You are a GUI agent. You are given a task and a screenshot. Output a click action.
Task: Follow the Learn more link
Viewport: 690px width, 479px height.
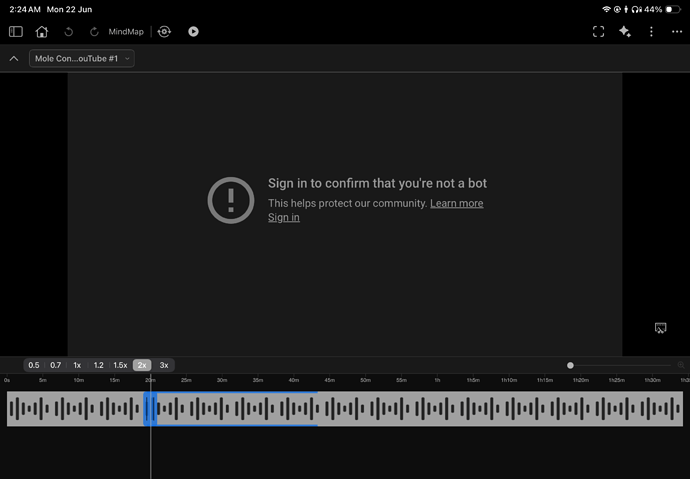(x=457, y=203)
